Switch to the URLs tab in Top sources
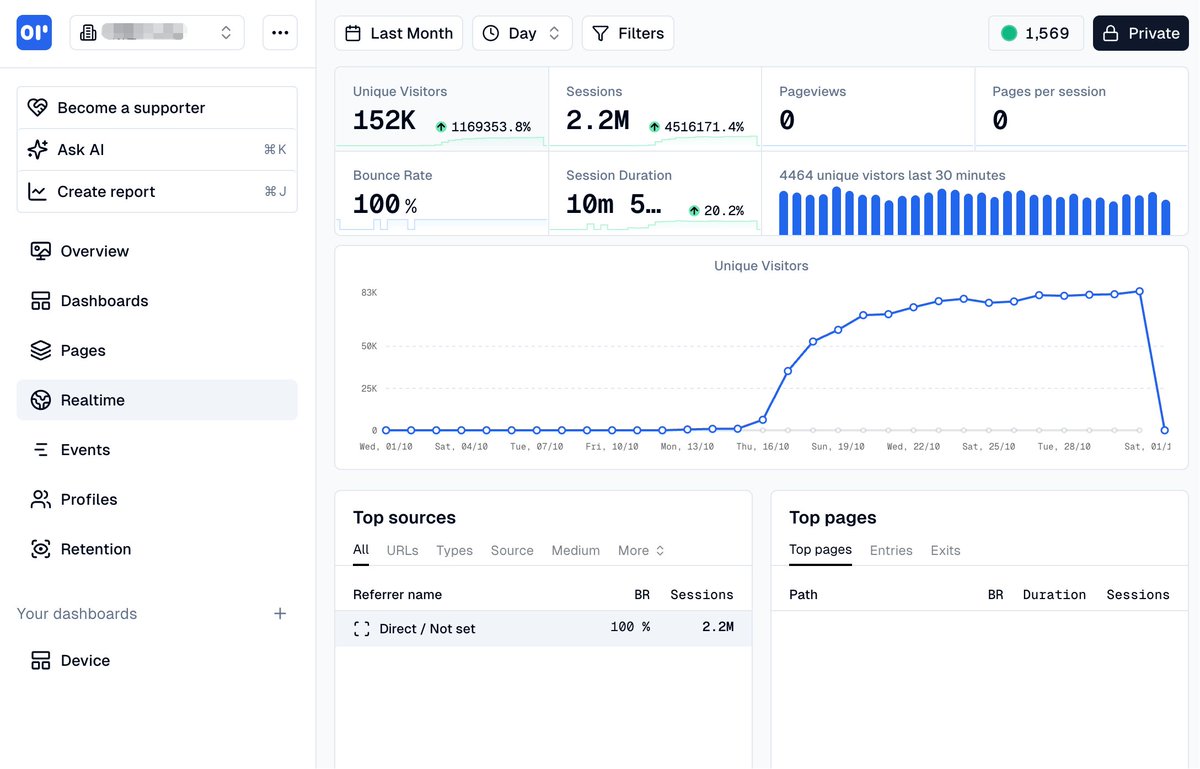The height and width of the screenshot is (769, 1200). pos(402,550)
